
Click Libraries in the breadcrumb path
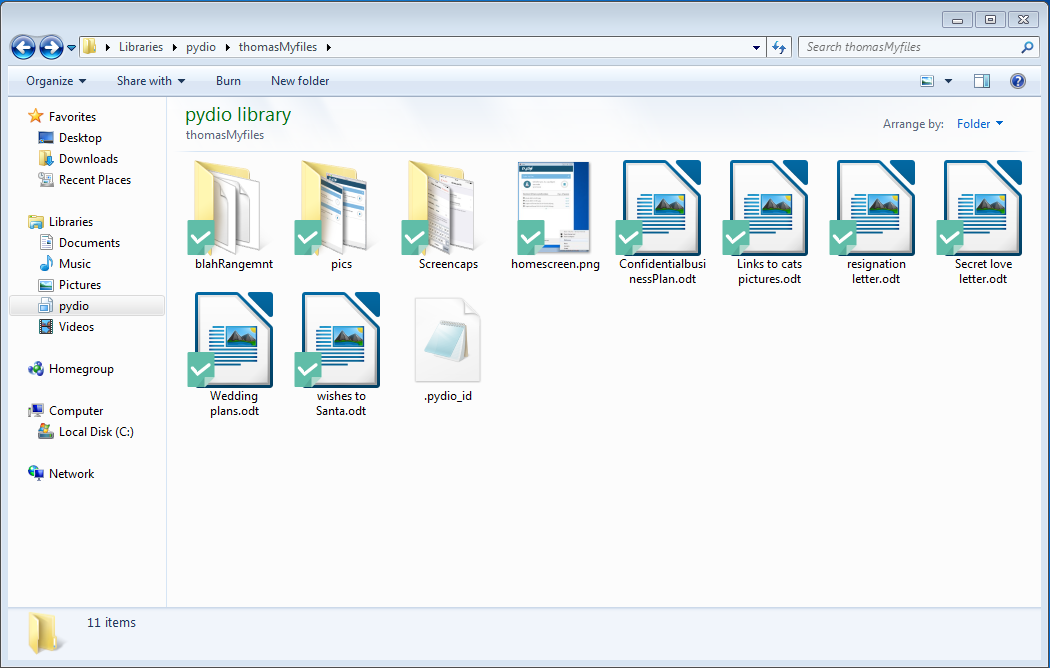point(141,47)
